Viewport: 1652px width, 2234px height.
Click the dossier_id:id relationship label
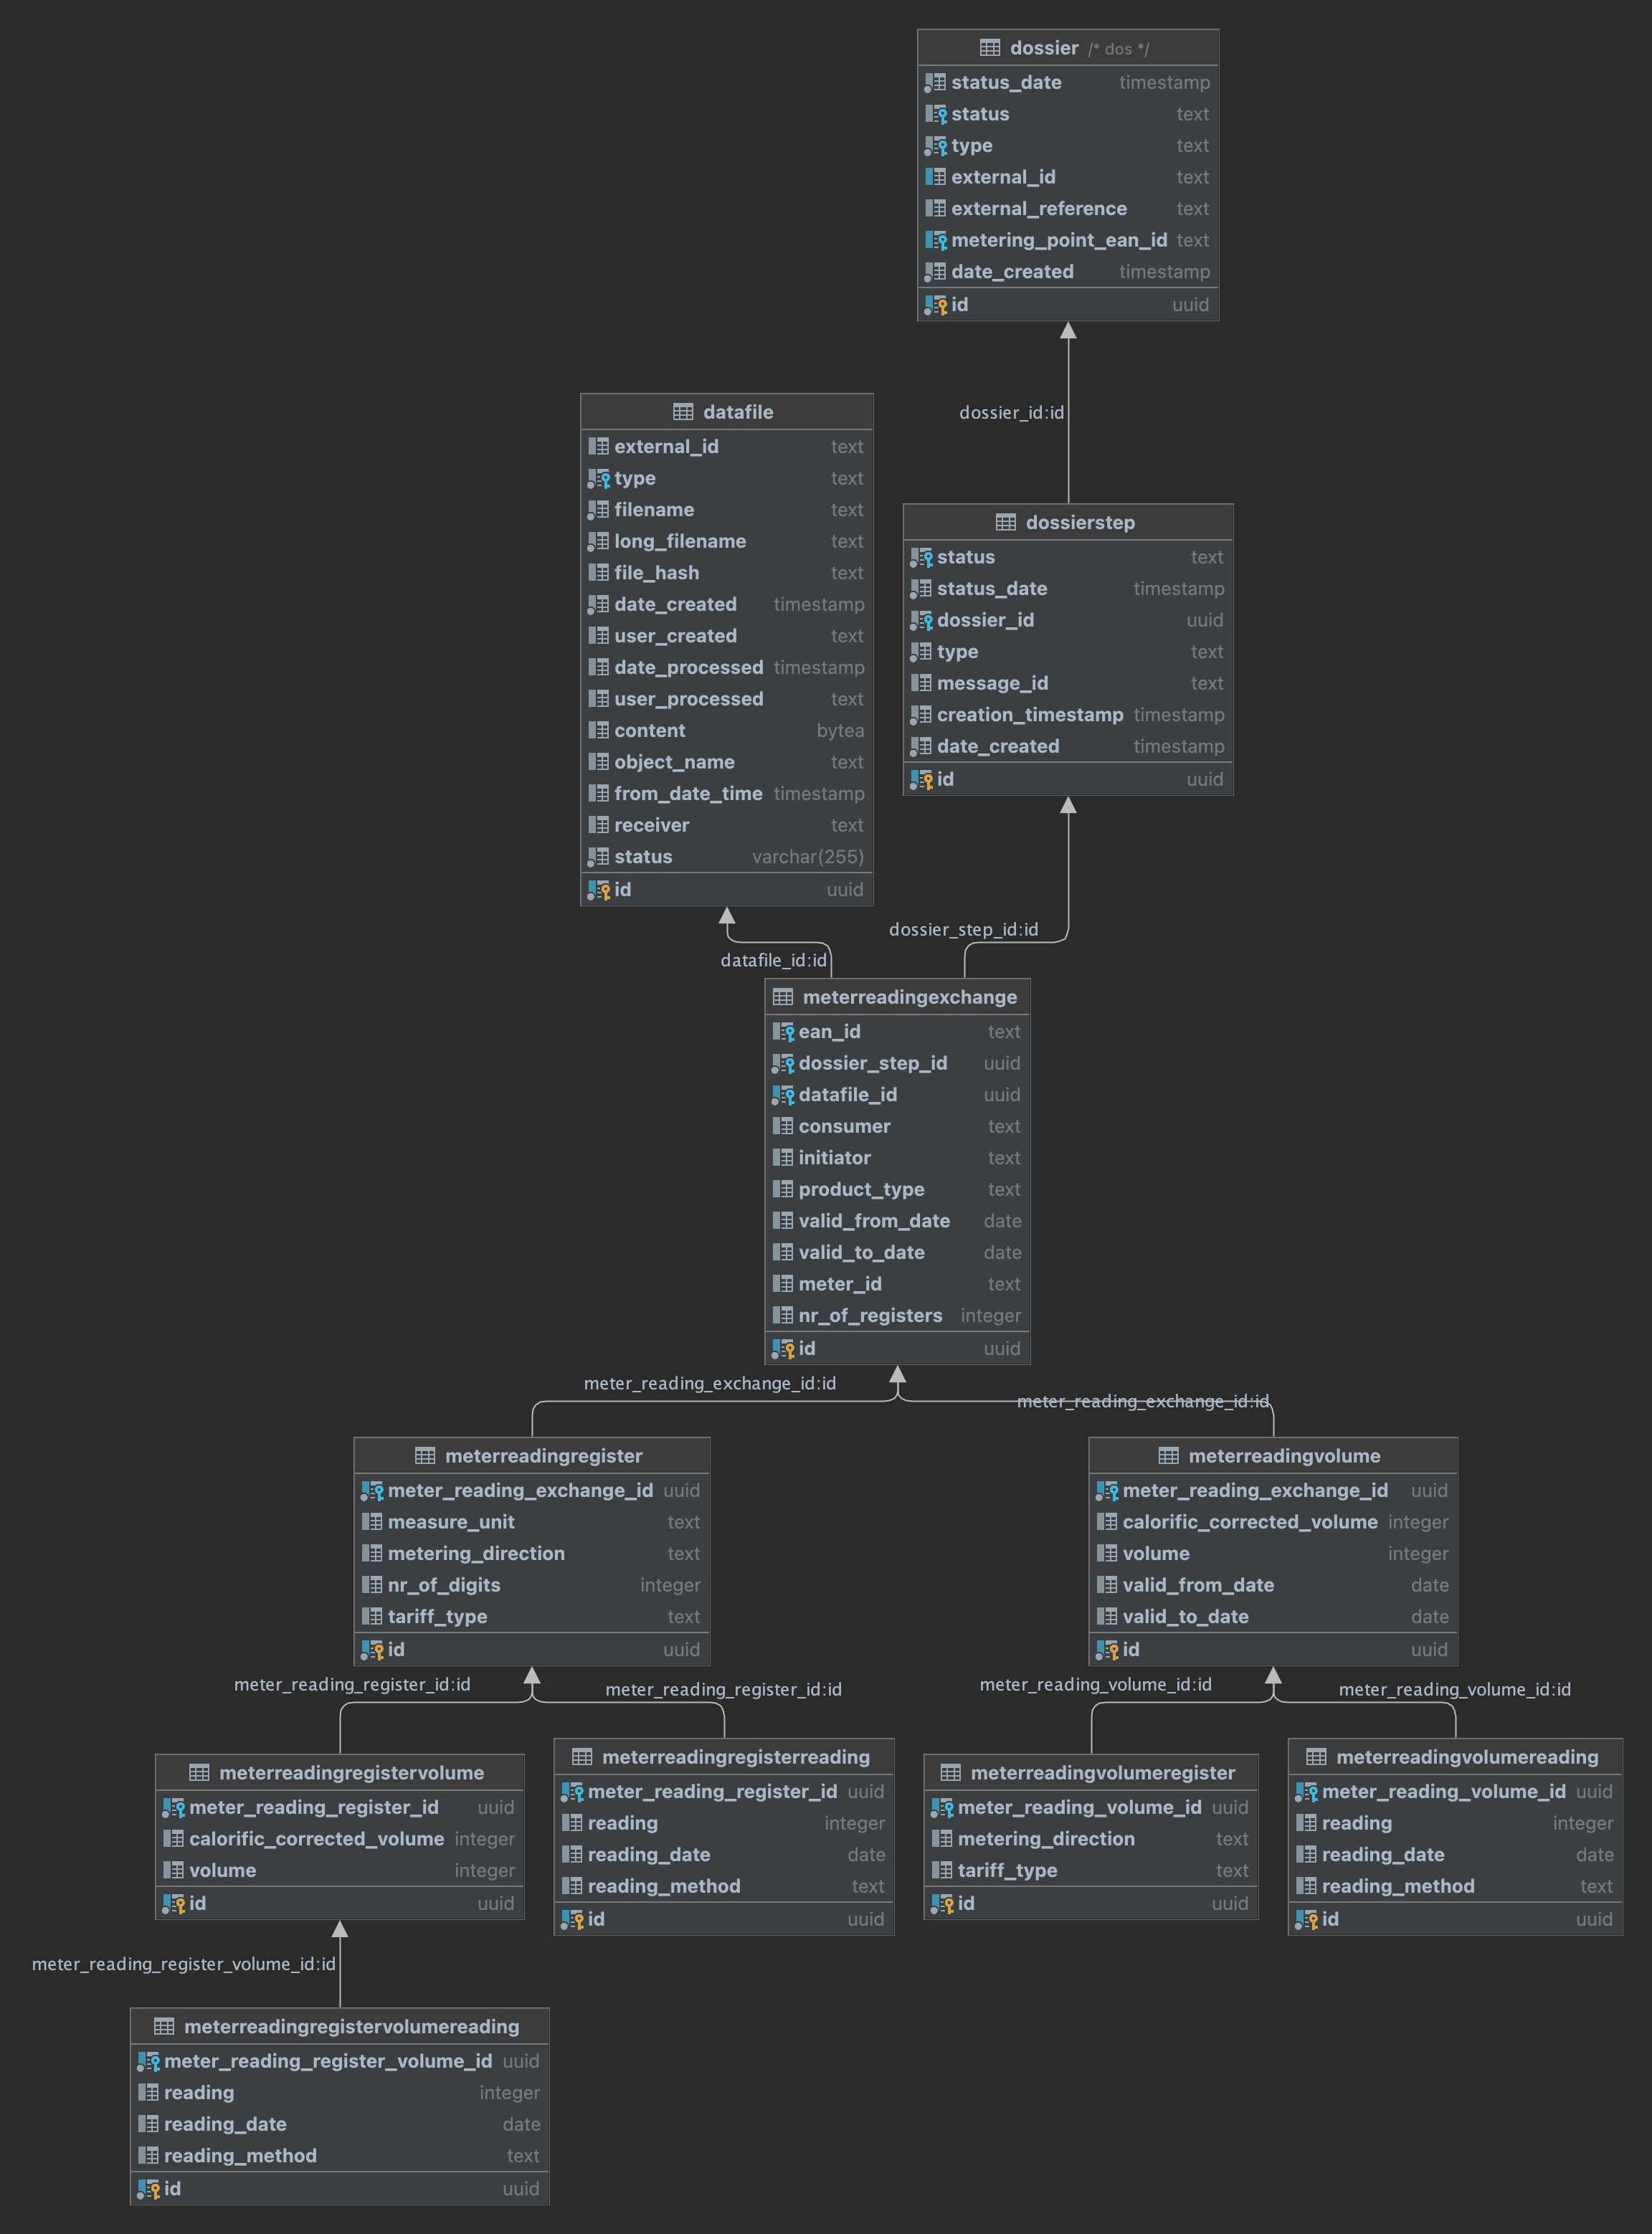[1011, 413]
